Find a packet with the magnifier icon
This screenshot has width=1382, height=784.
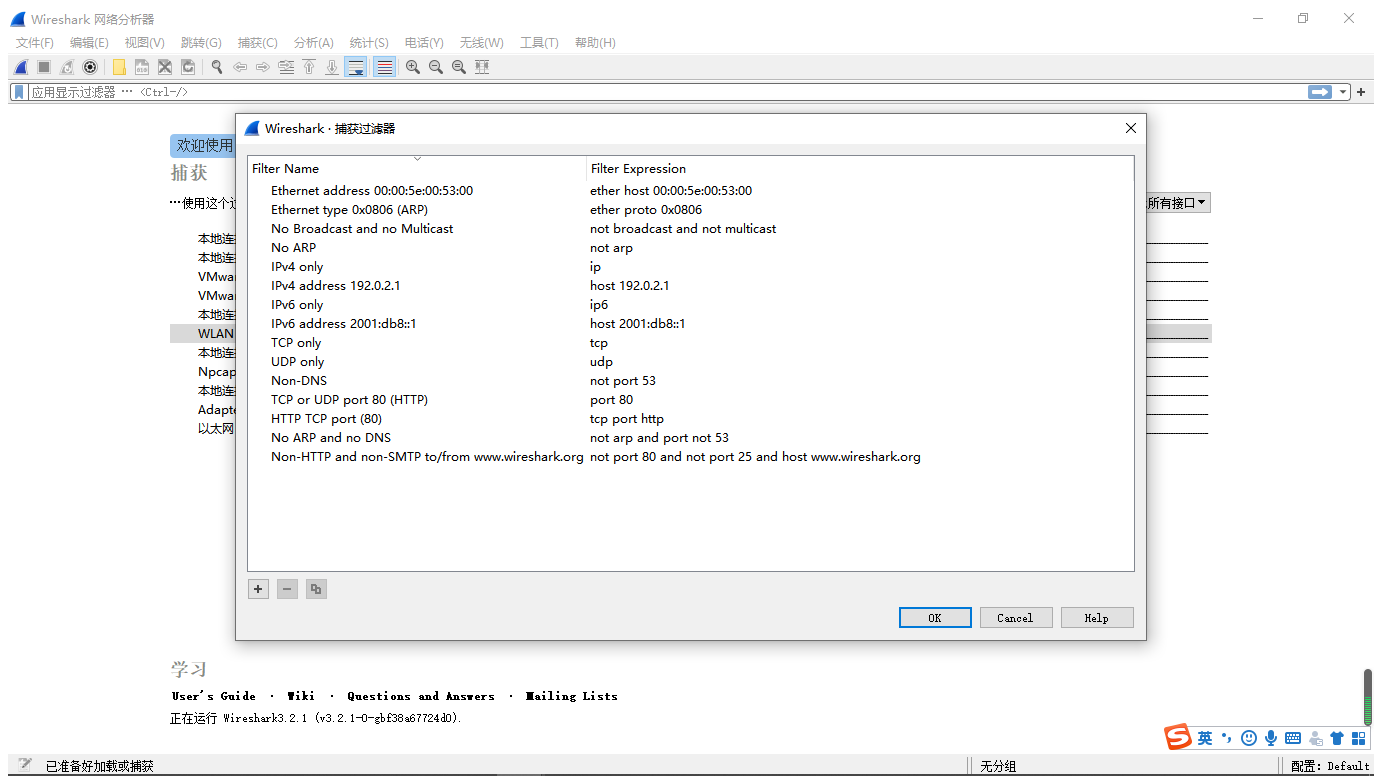coord(217,67)
